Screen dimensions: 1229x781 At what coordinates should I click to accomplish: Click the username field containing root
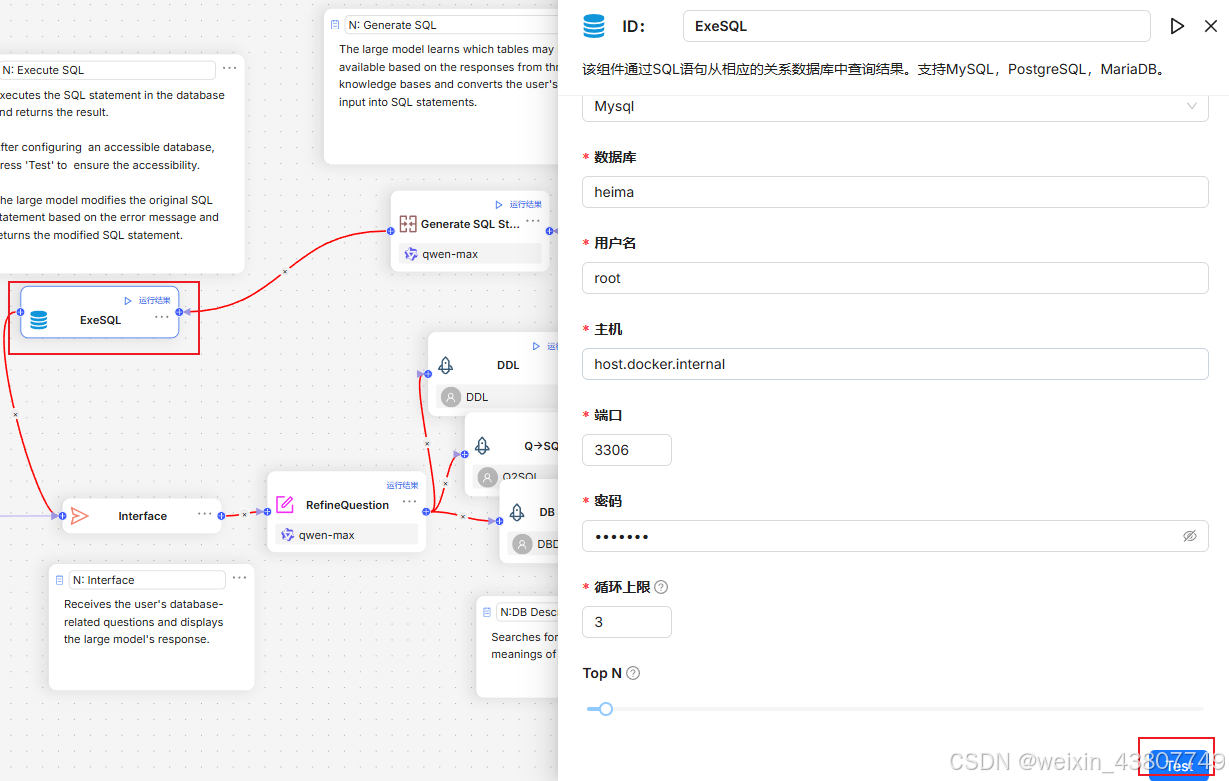click(x=895, y=278)
